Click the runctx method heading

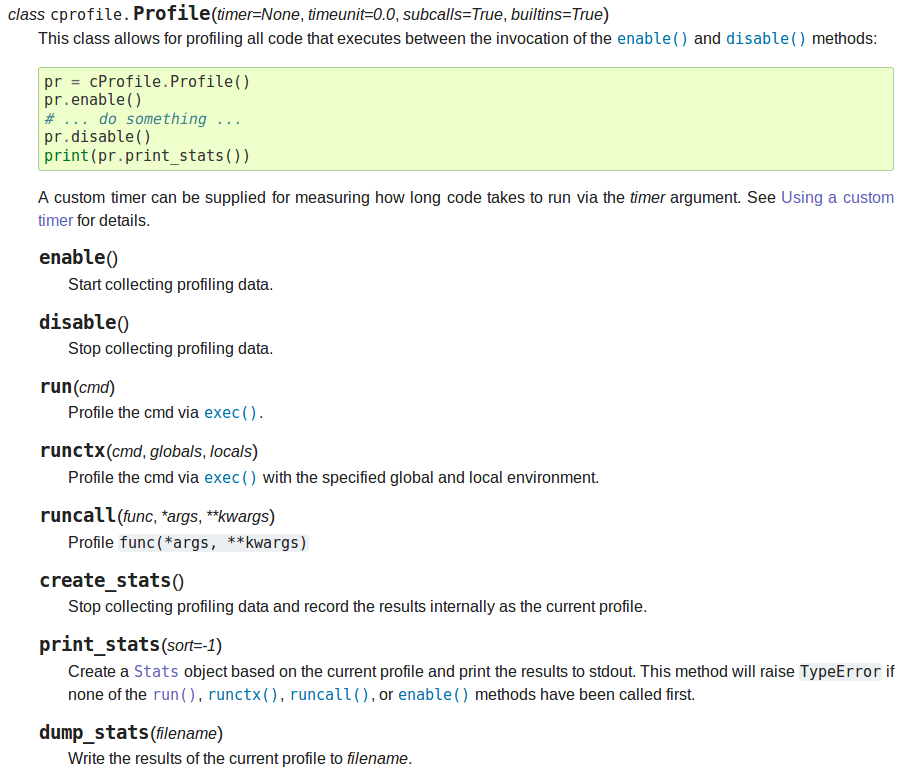click(149, 451)
